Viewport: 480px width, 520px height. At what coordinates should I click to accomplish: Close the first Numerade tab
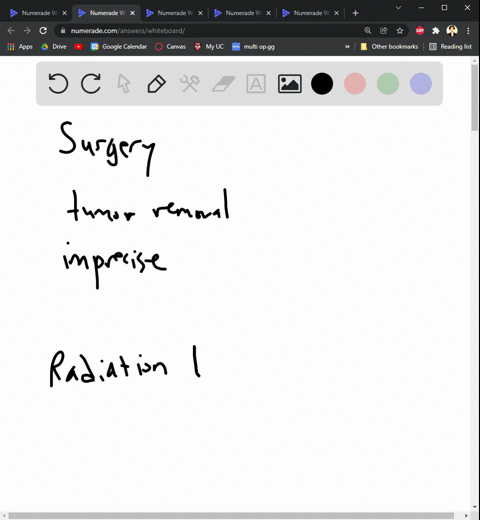(x=64, y=13)
